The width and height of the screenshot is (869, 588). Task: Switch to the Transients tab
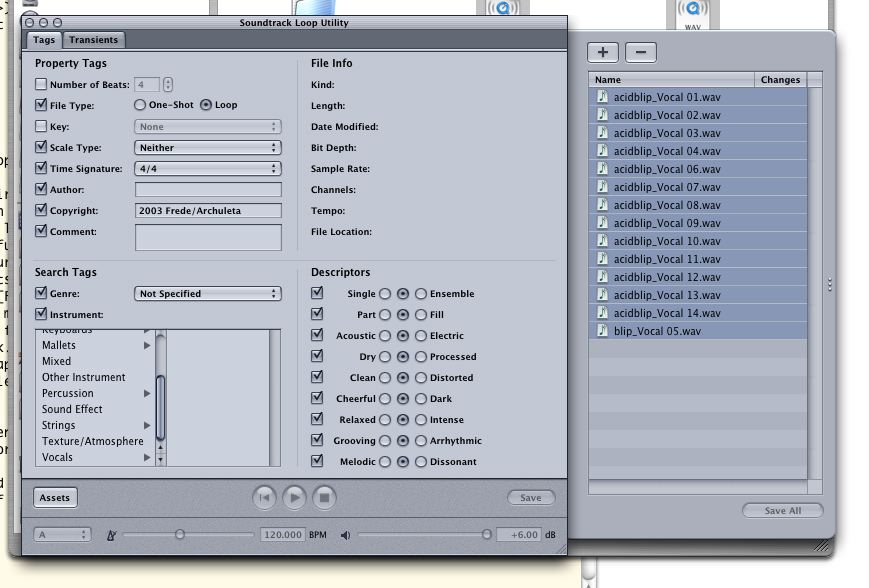point(94,40)
